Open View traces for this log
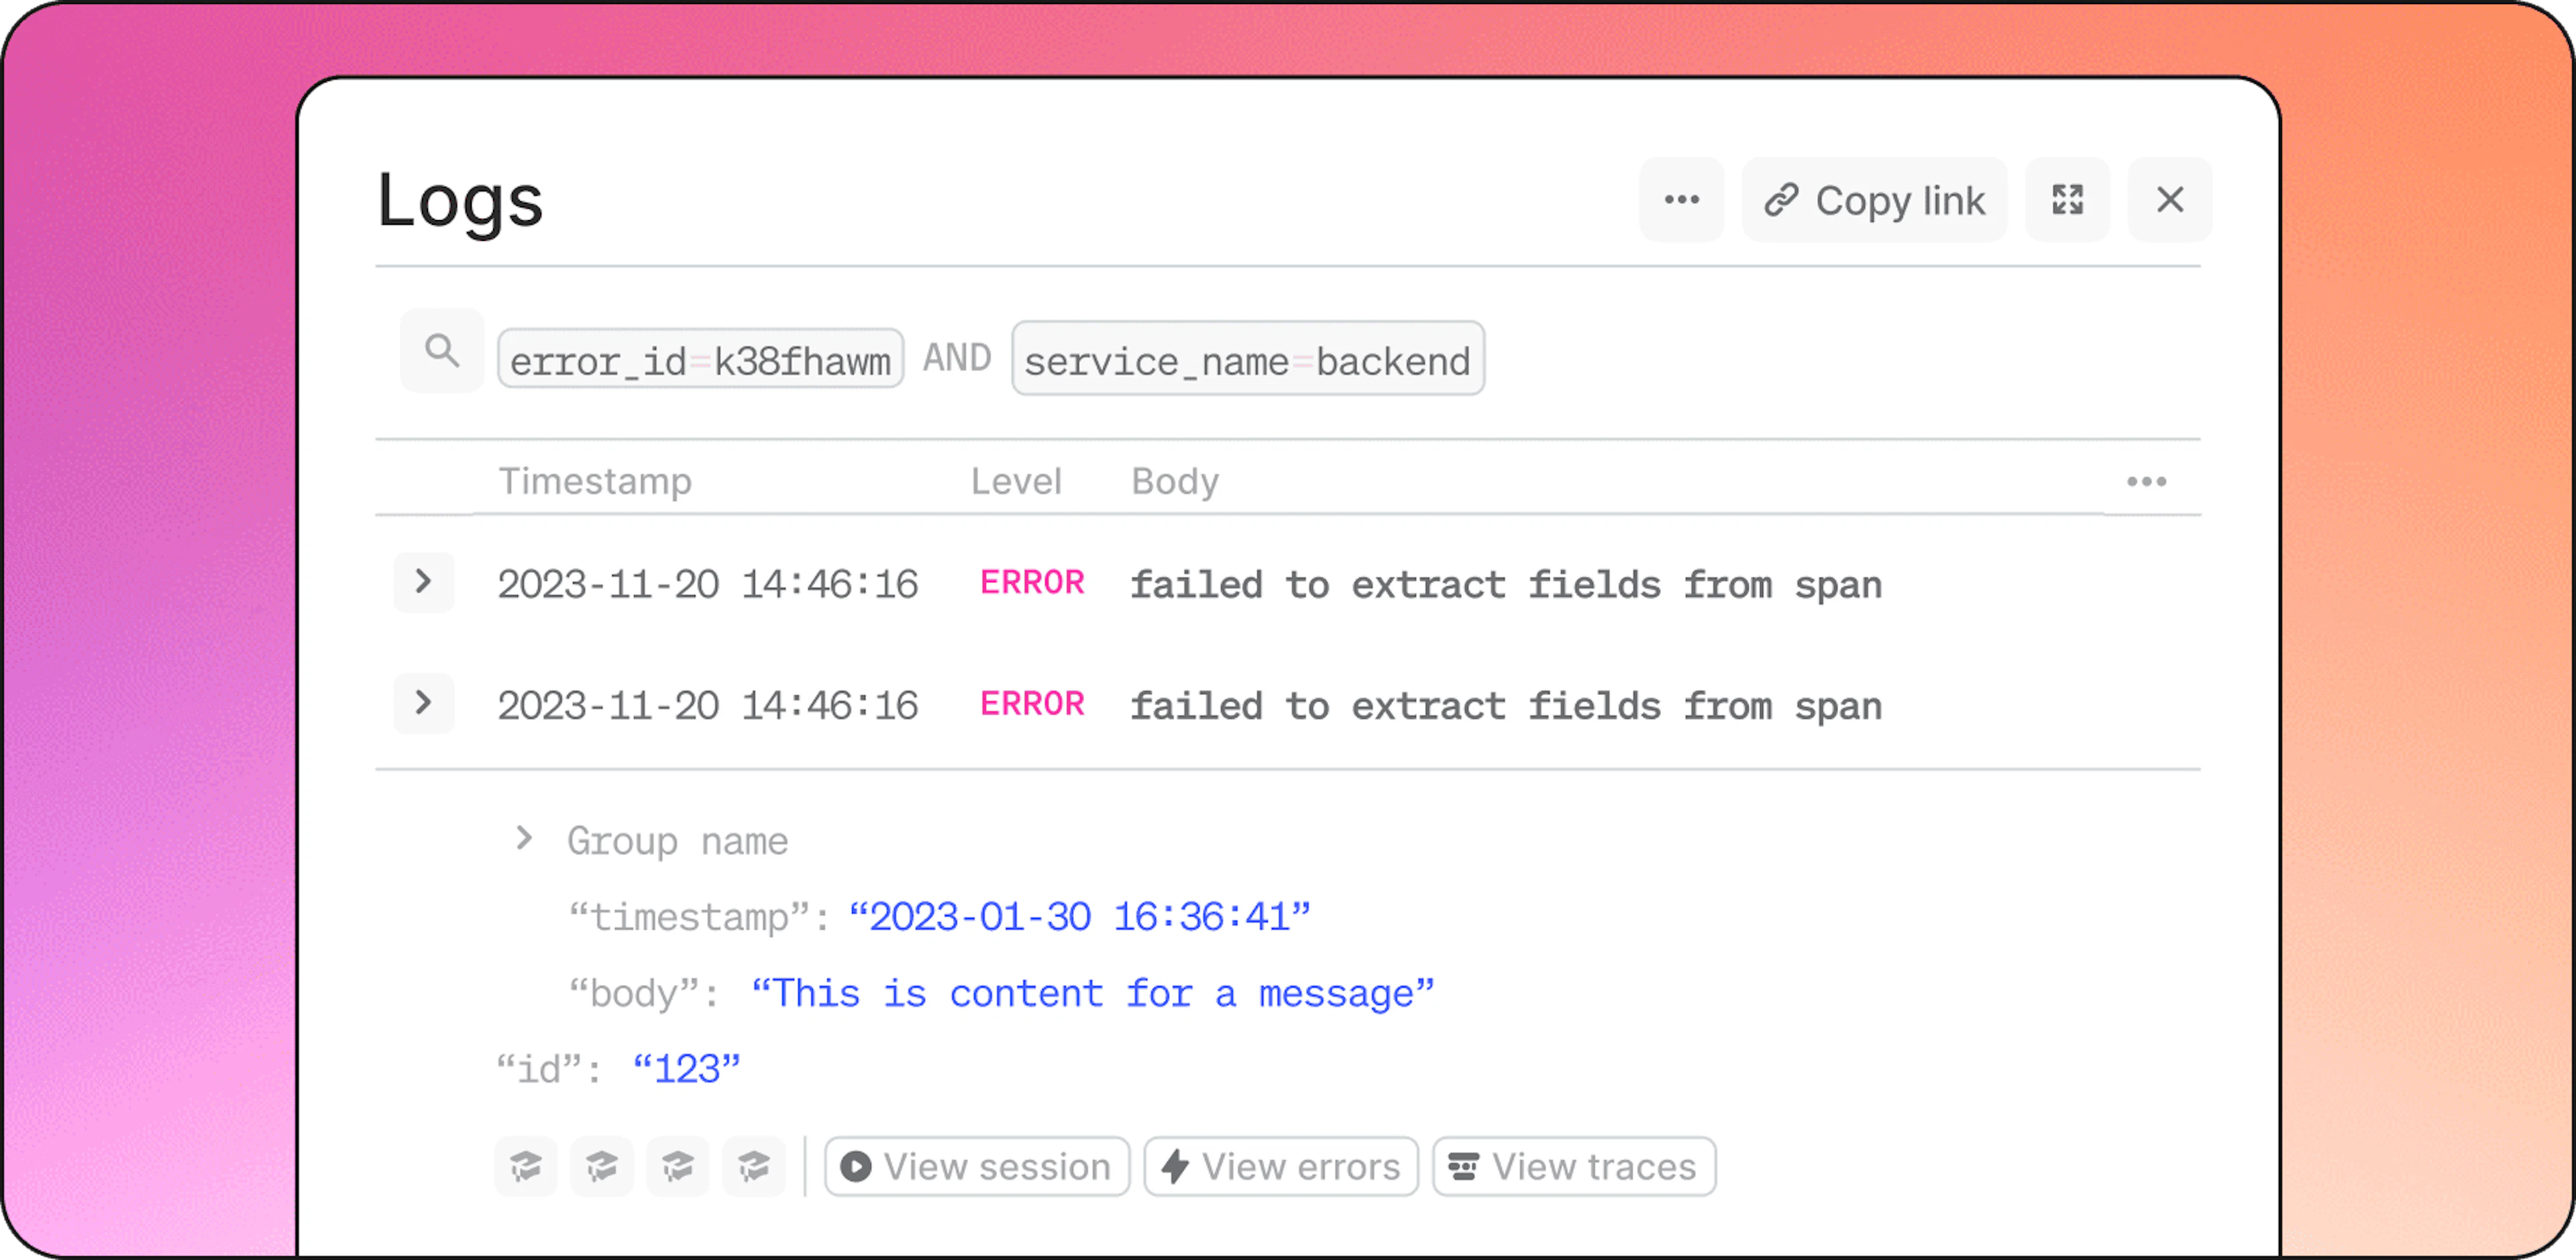The image size is (2576, 1260). click(x=1574, y=1166)
